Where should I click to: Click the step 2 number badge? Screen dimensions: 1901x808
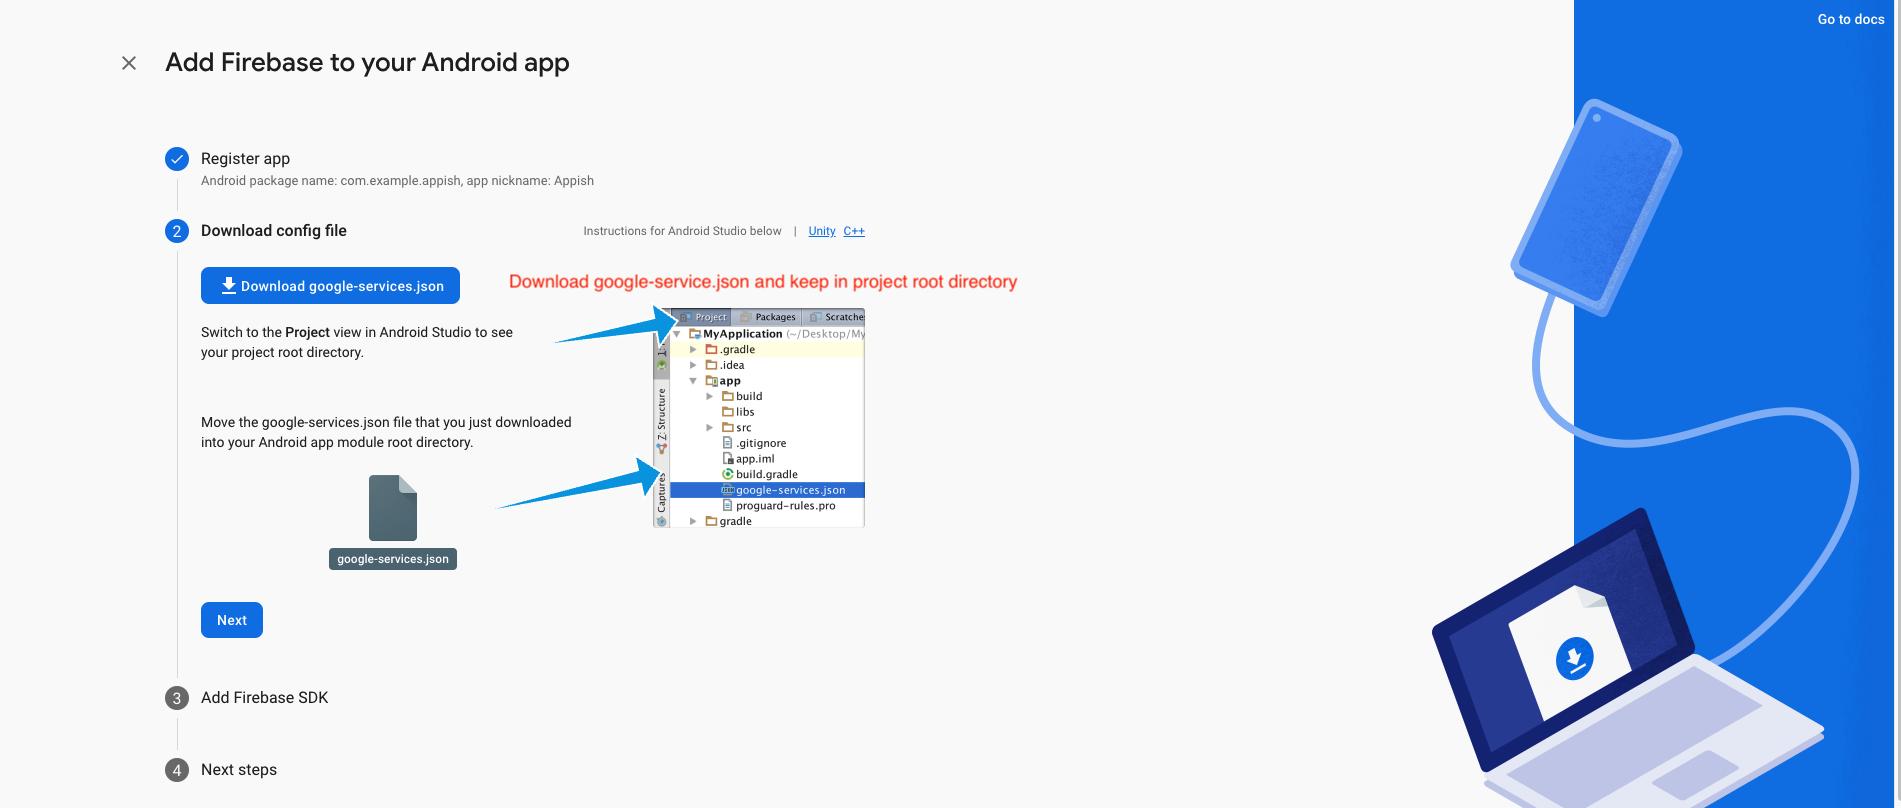[177, 231]
